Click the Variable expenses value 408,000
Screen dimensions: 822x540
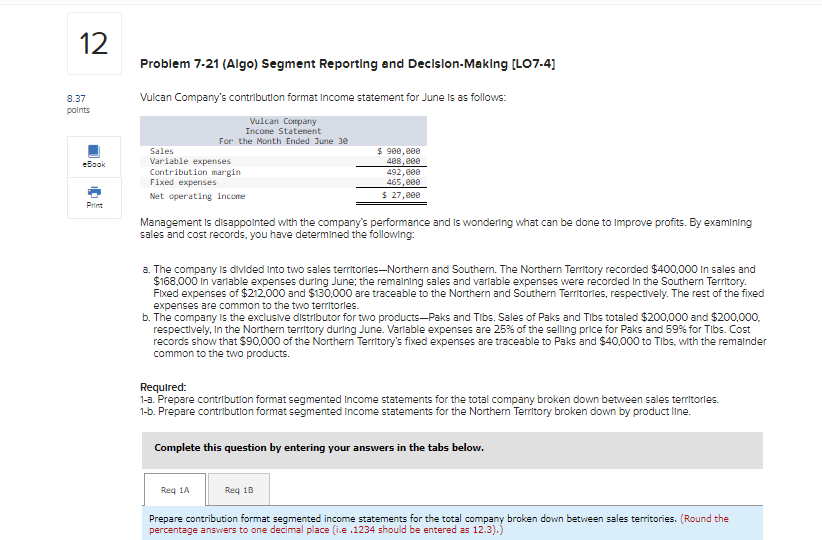[403, 161]
